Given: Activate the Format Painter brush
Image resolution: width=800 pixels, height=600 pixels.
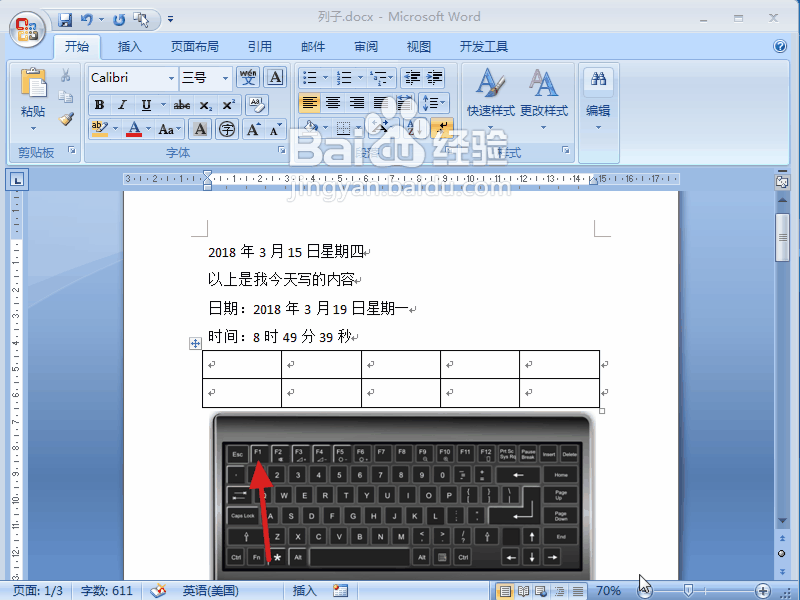Looking at the screenshot, I should coord(66,119).
